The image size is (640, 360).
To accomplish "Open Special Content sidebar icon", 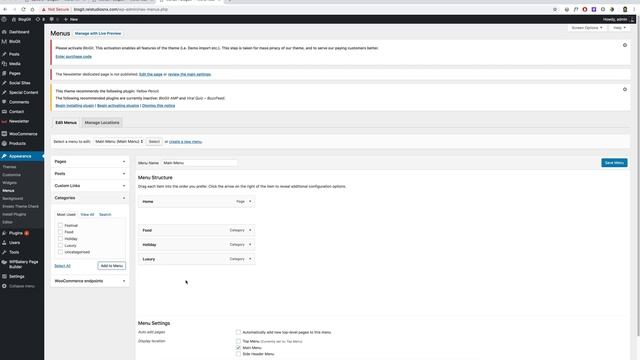I will [4, 93].
